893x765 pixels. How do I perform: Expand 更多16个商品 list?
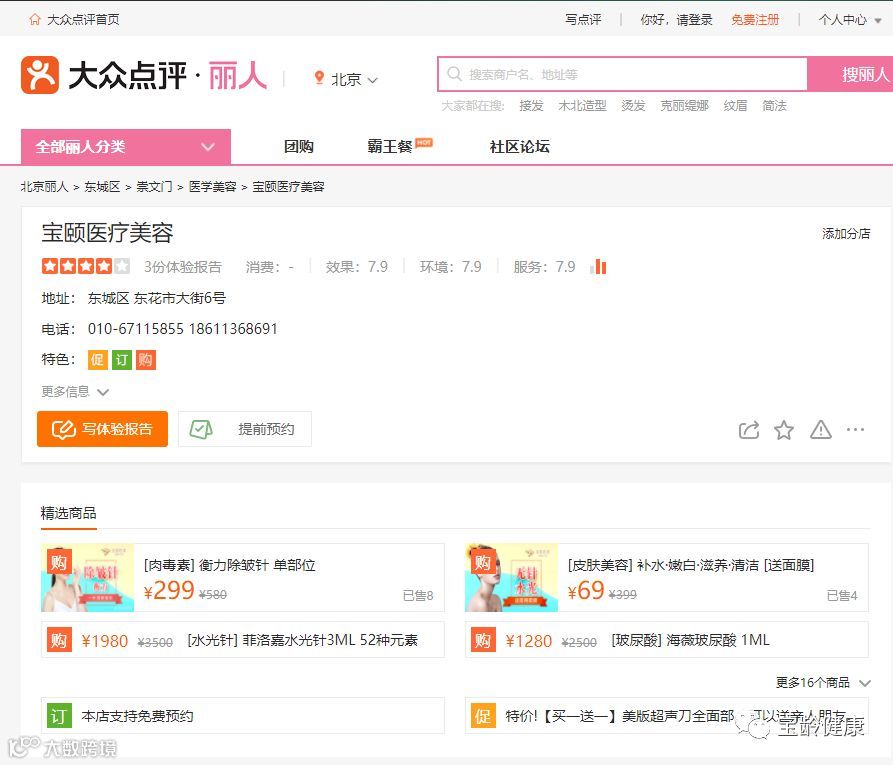click(823, 682)
